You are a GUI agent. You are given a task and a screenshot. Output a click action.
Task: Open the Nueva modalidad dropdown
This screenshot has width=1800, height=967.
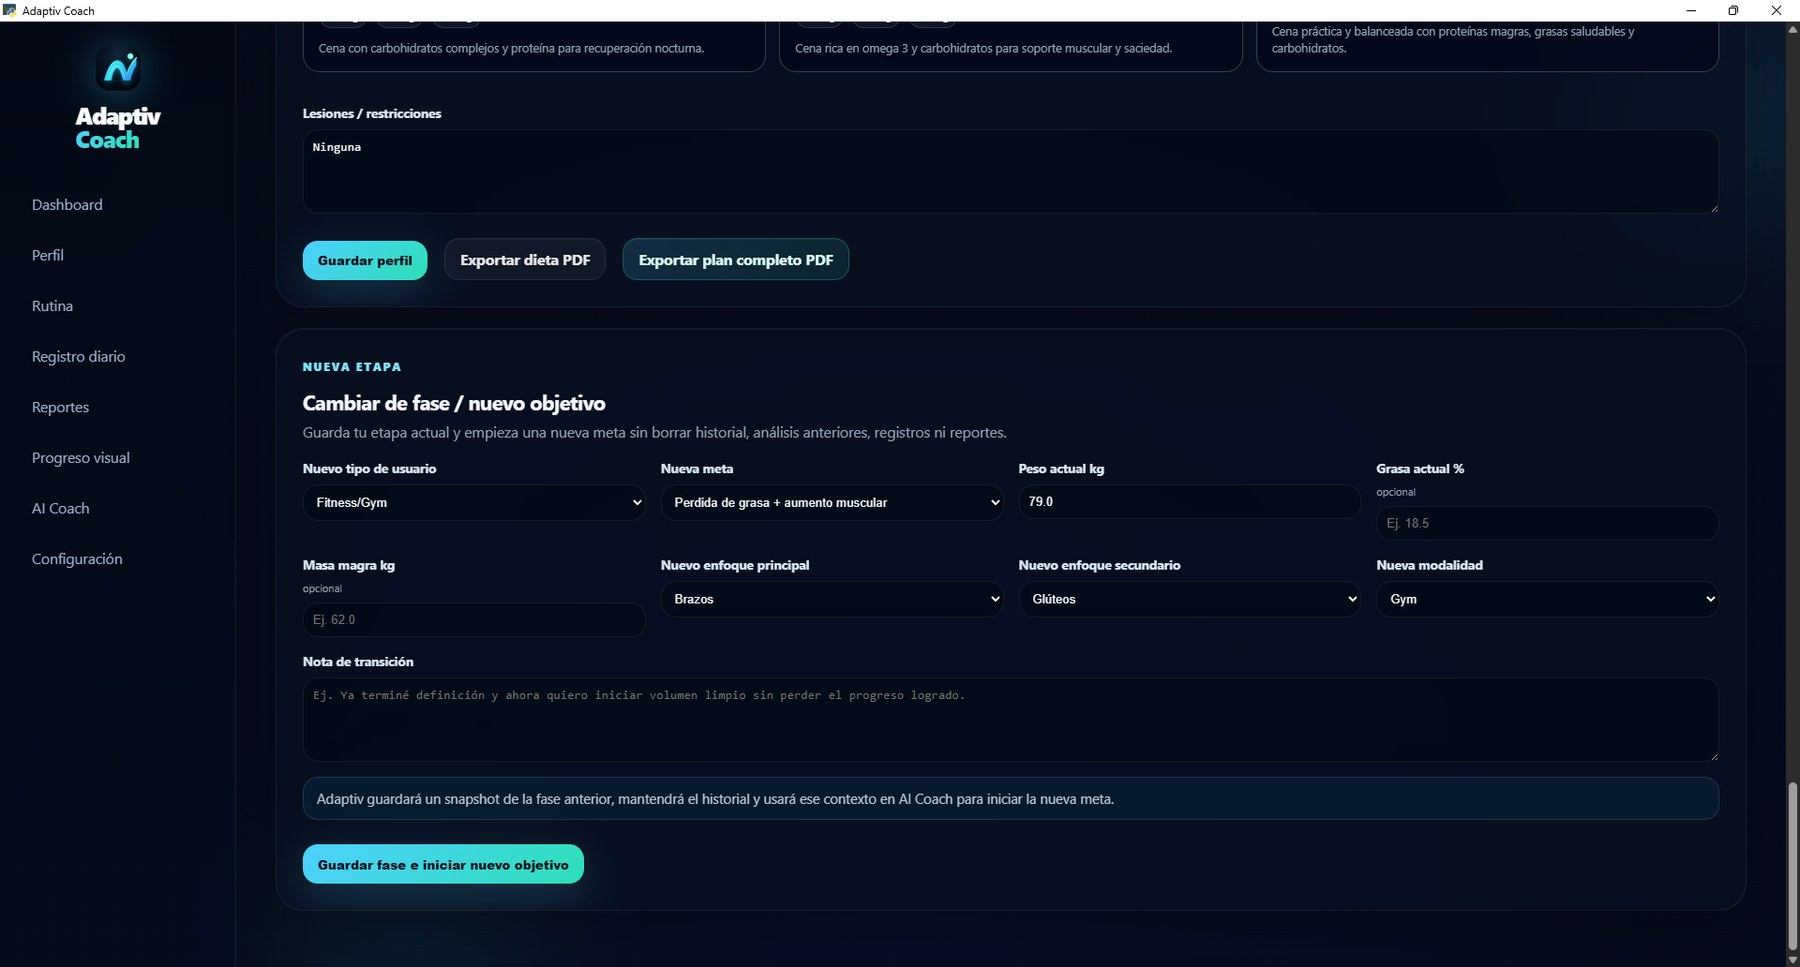pyautogui.click(x=1547, y=599)
